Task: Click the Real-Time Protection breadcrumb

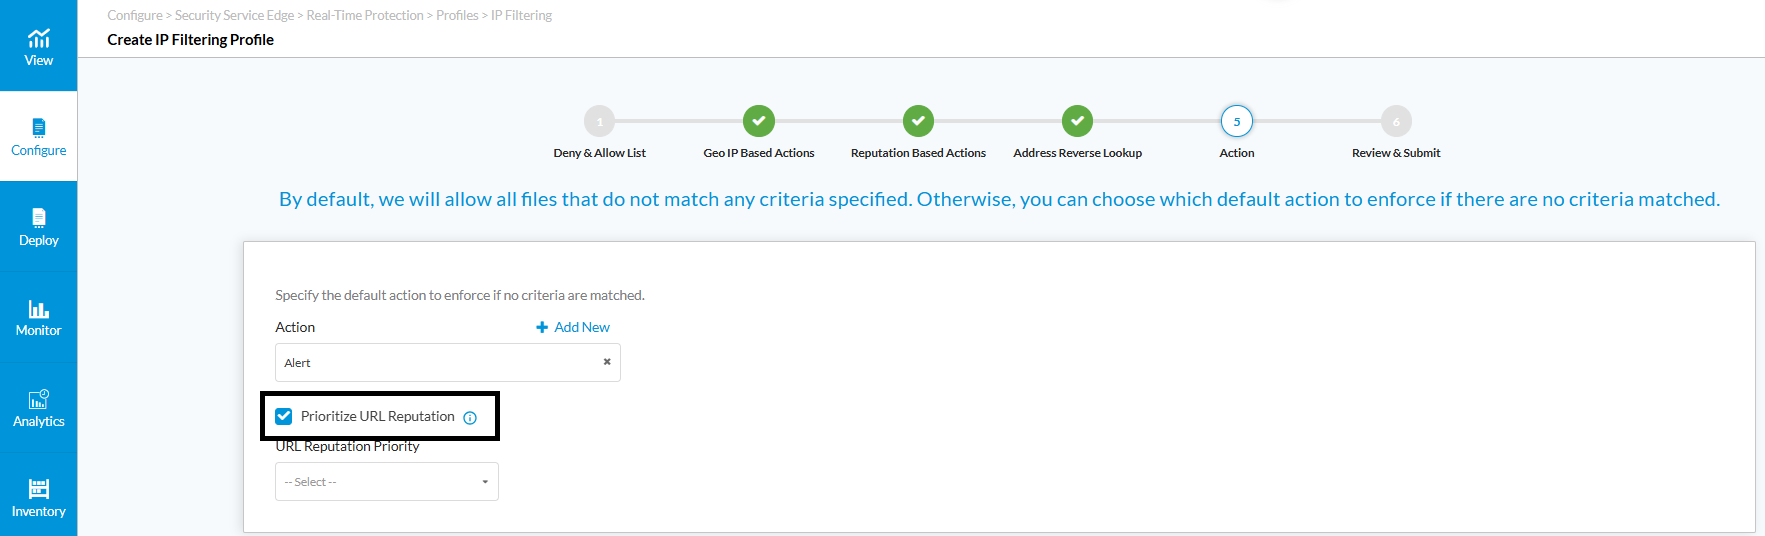Action: pyautogui.click(x=365, y=15)
